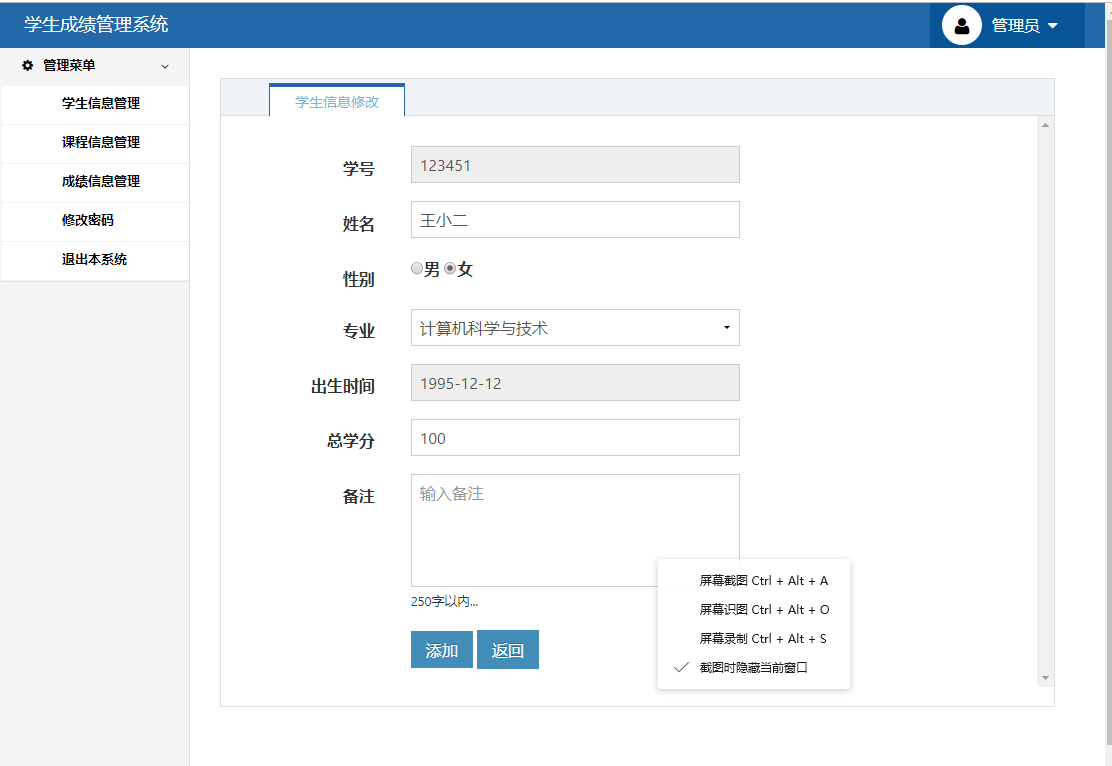Image resolution: width=1112 pixels, height=766 pixels.
Task: Click the 出生时间 field 1995-12-12
Action: (x=575, y=383)
